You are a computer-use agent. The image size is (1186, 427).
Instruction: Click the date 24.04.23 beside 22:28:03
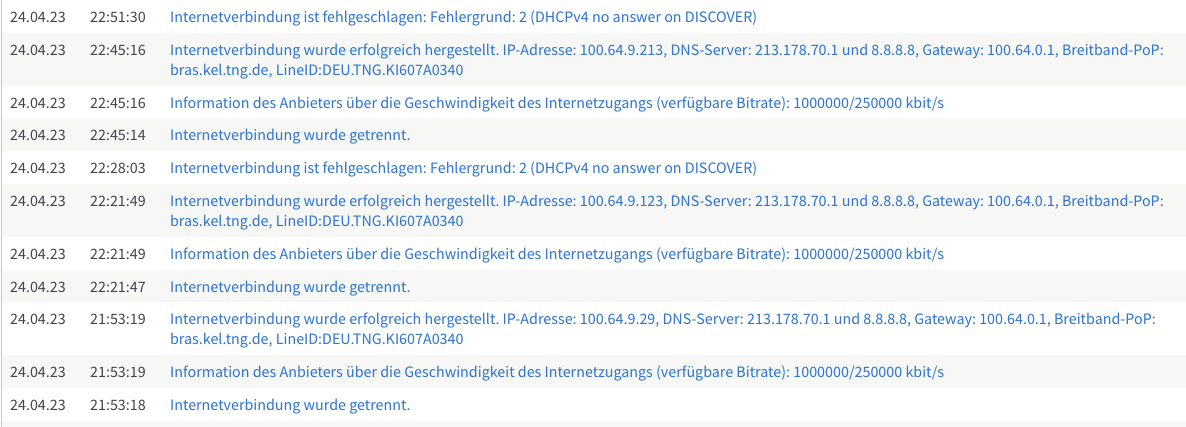(38, 168)
